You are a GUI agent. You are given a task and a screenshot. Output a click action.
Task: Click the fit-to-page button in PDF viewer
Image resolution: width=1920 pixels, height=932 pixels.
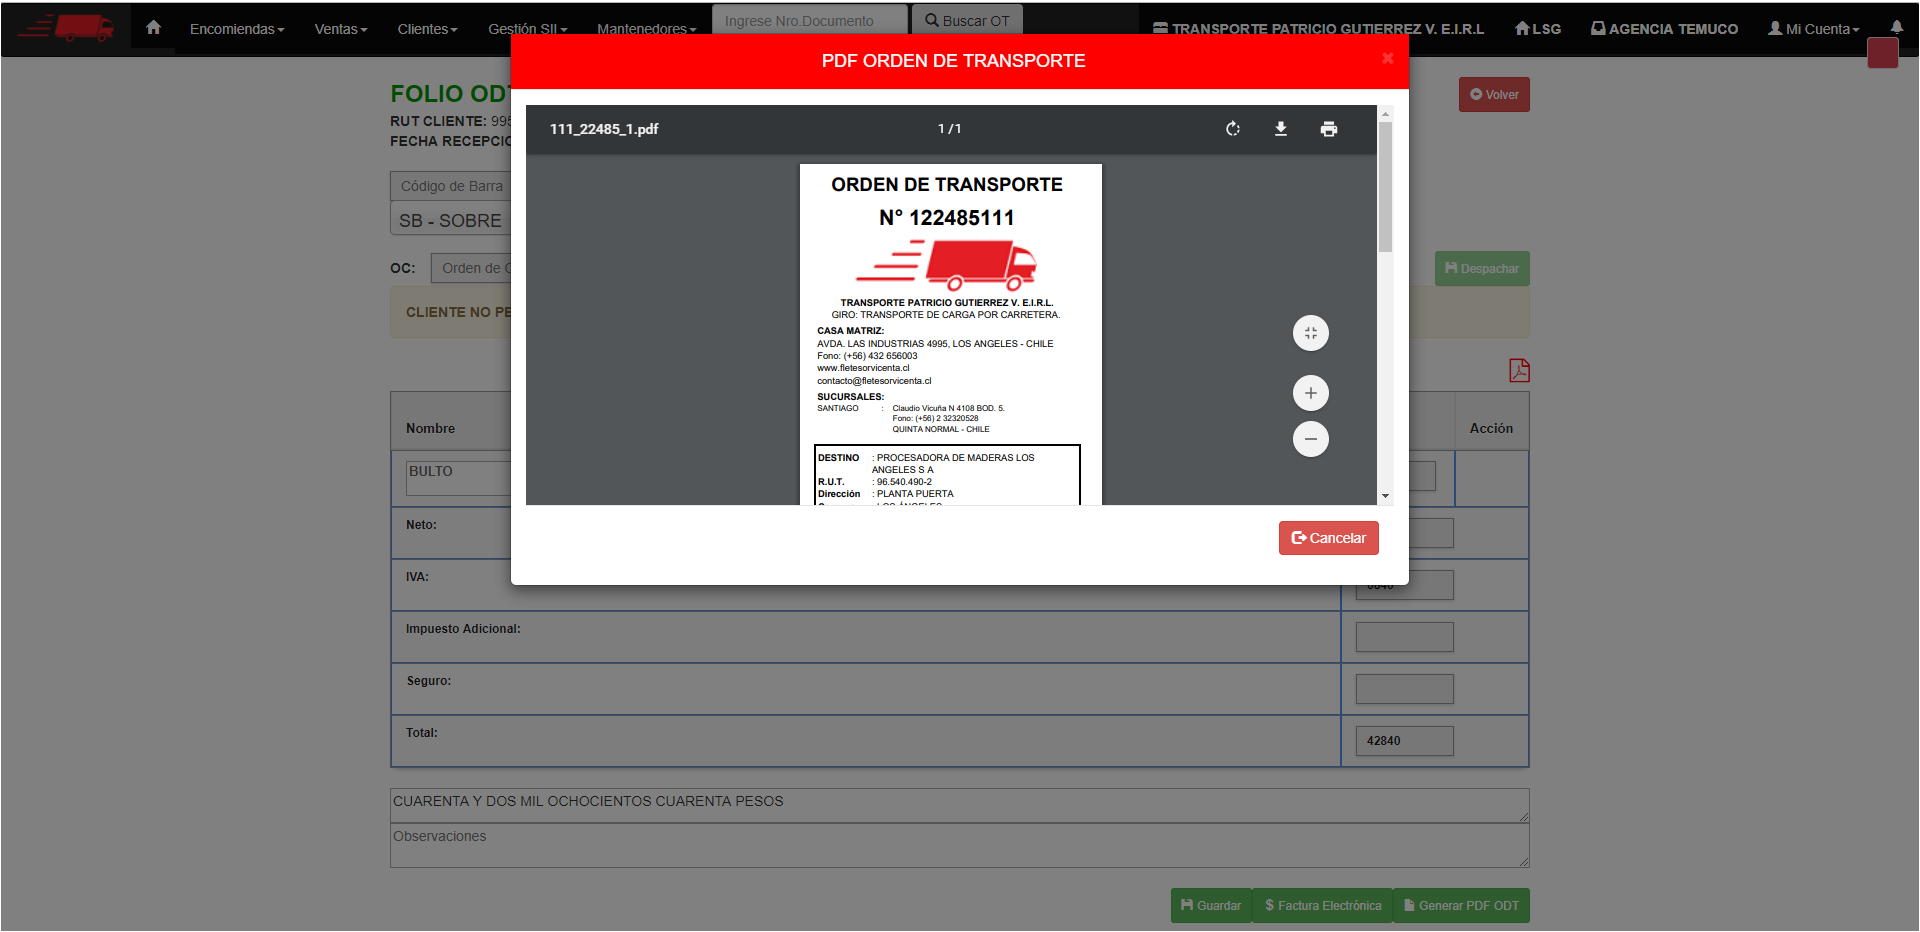click(1311, 333)
